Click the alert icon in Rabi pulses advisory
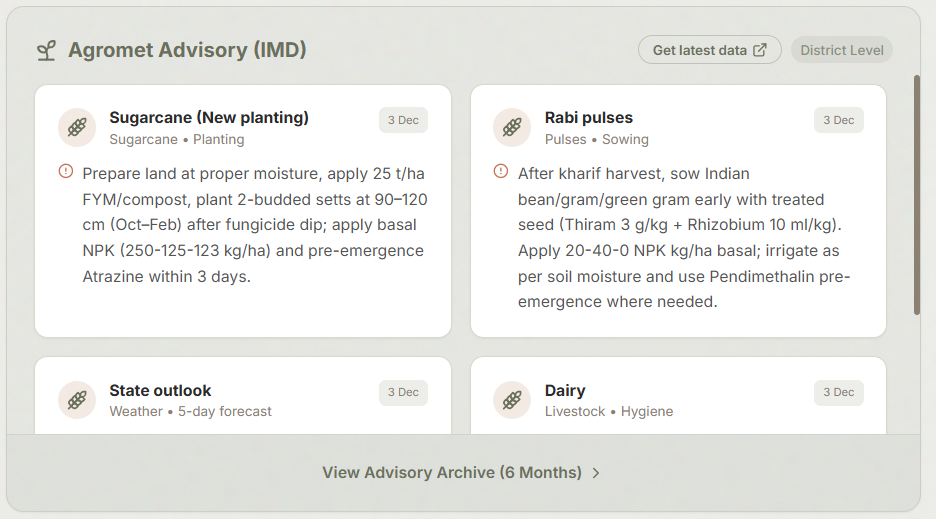 [501, 171]
